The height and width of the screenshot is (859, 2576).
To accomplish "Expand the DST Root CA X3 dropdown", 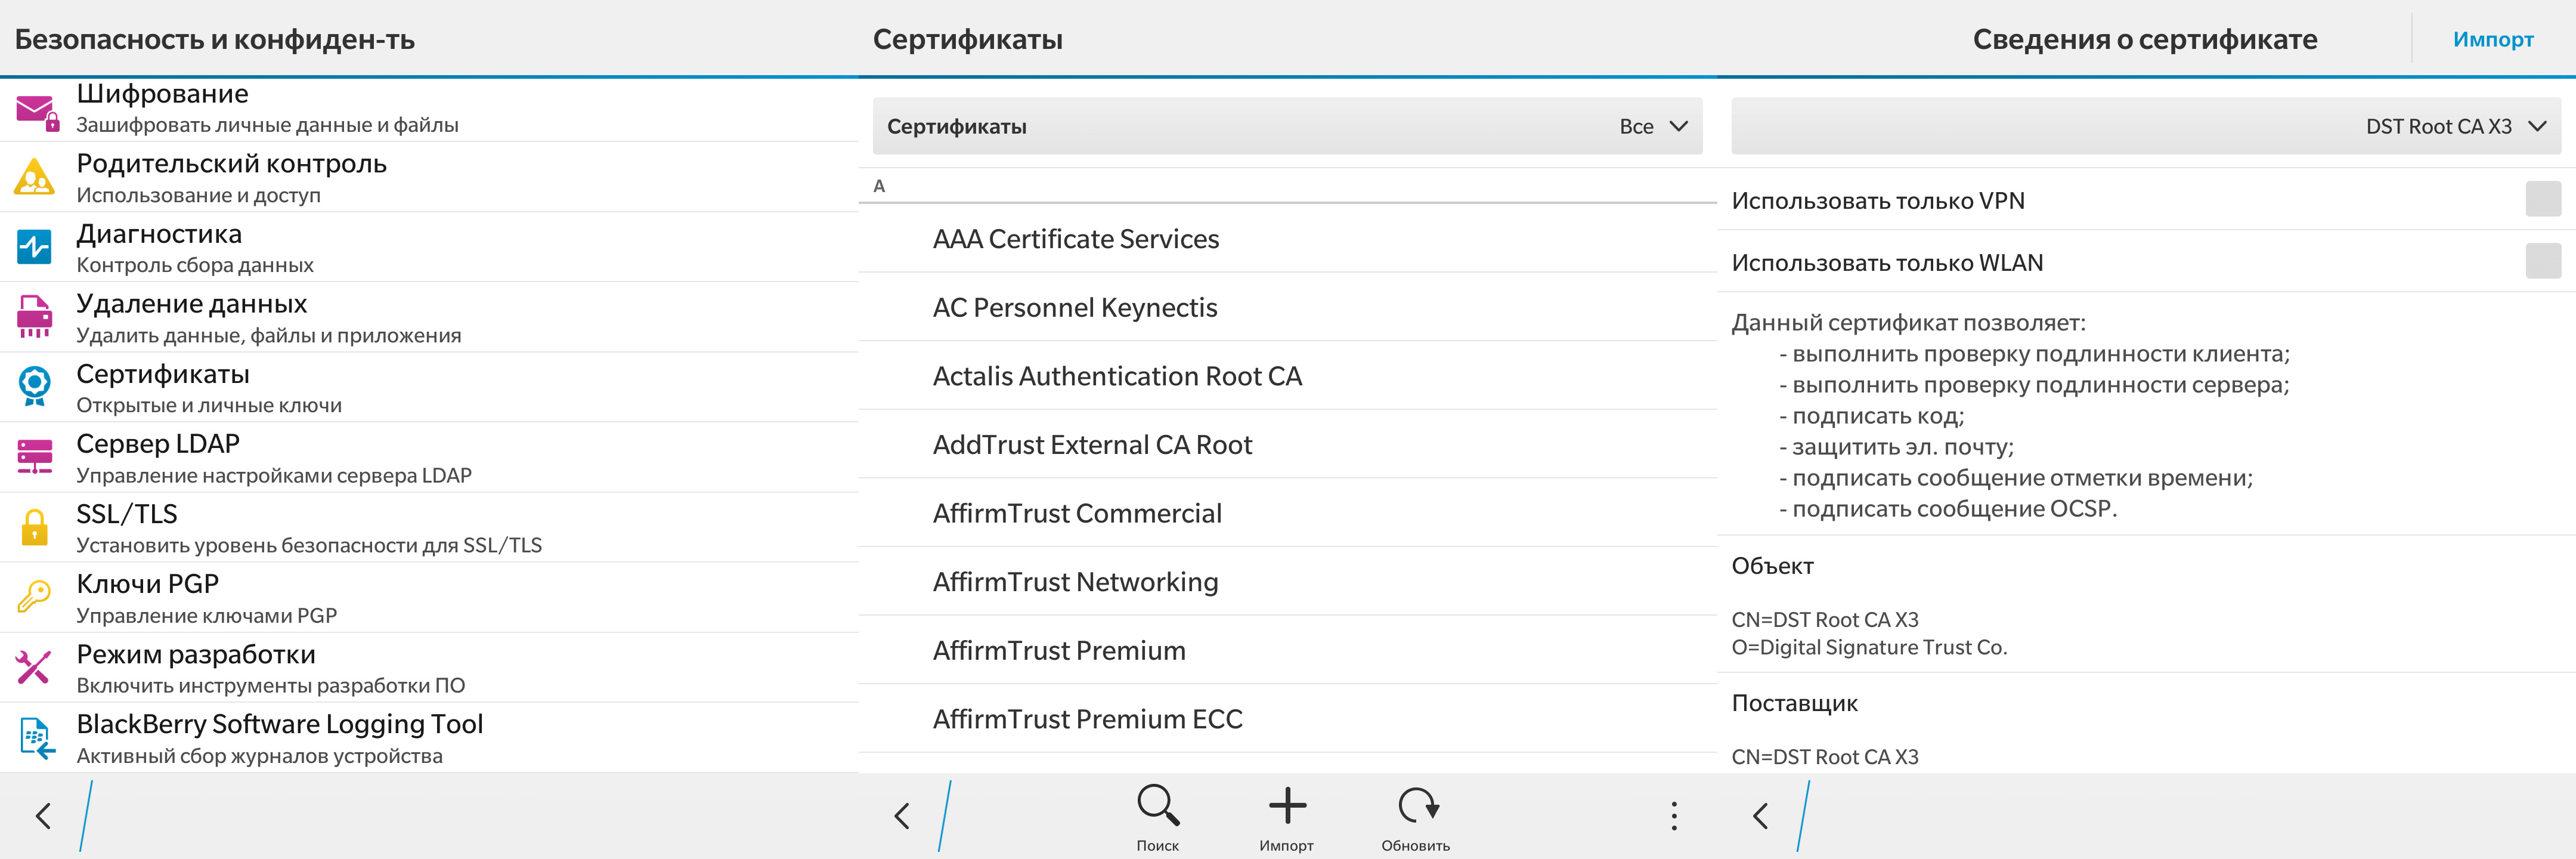I will tap(2146, 127).
